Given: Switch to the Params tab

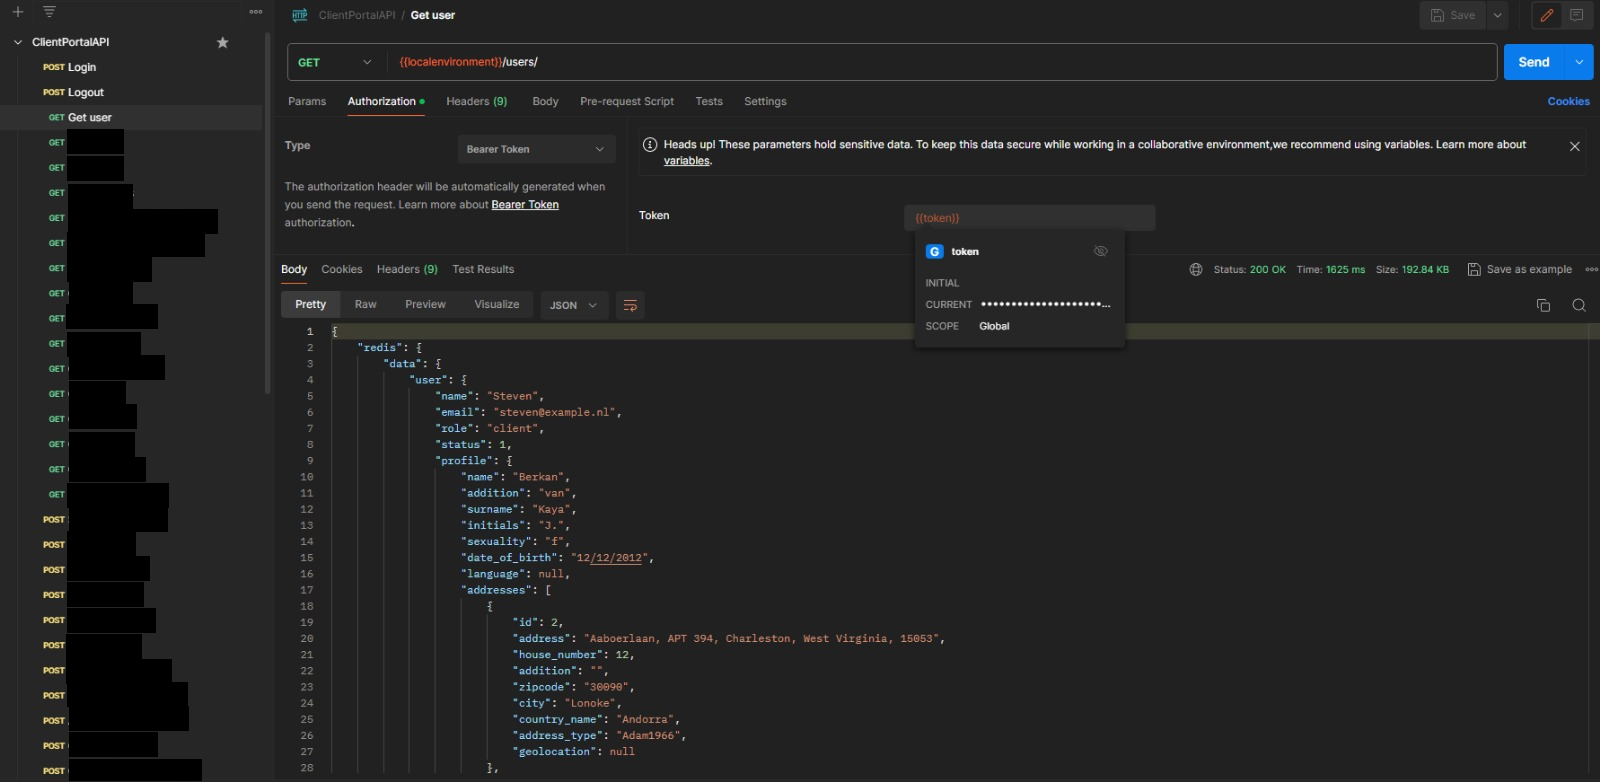Looking at the screenshot, I should coord(307,101).
